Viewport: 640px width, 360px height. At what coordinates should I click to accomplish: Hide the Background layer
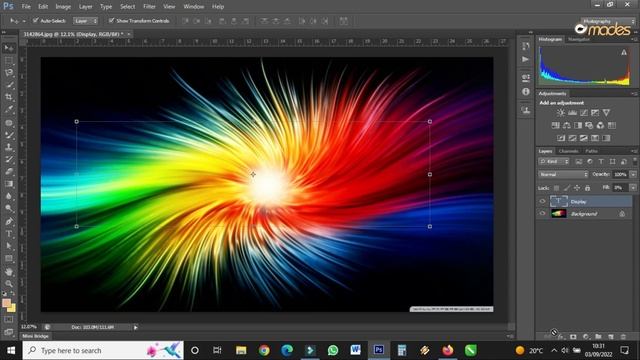point(542,213)
